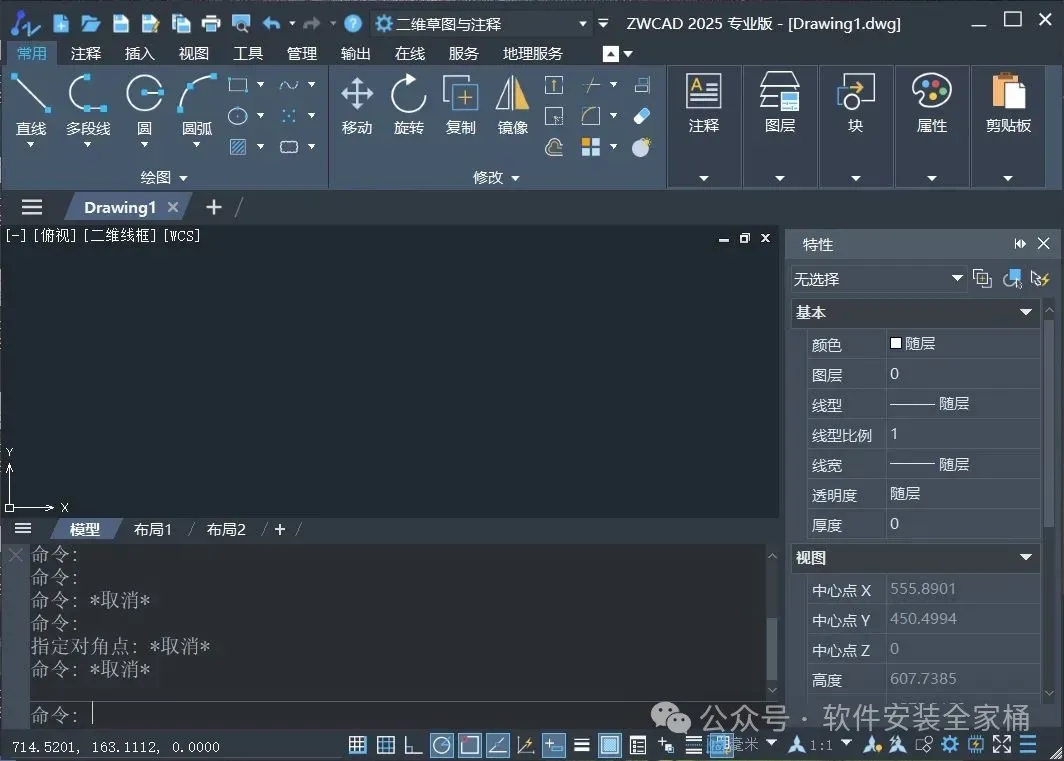Switch to the 布局1 layout tab

[153, 530]
